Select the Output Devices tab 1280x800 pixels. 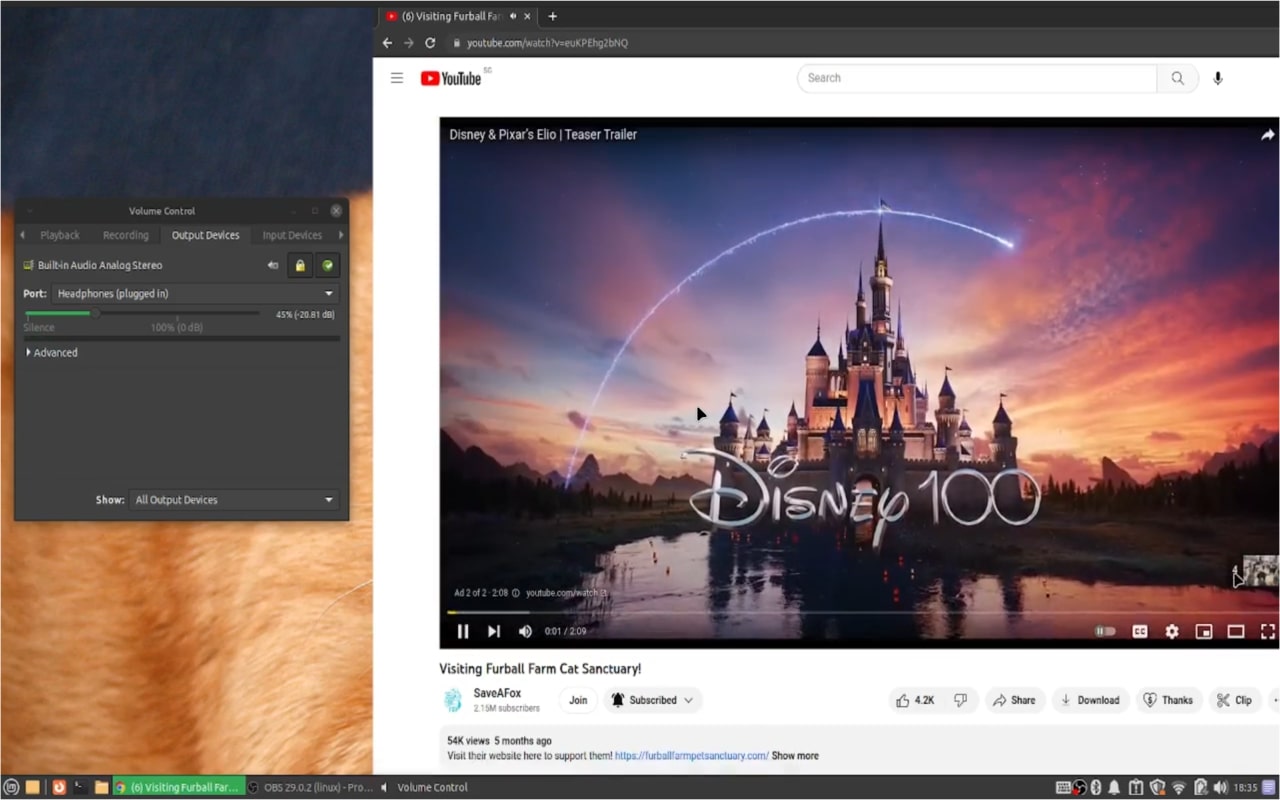(x=205, y=235)
